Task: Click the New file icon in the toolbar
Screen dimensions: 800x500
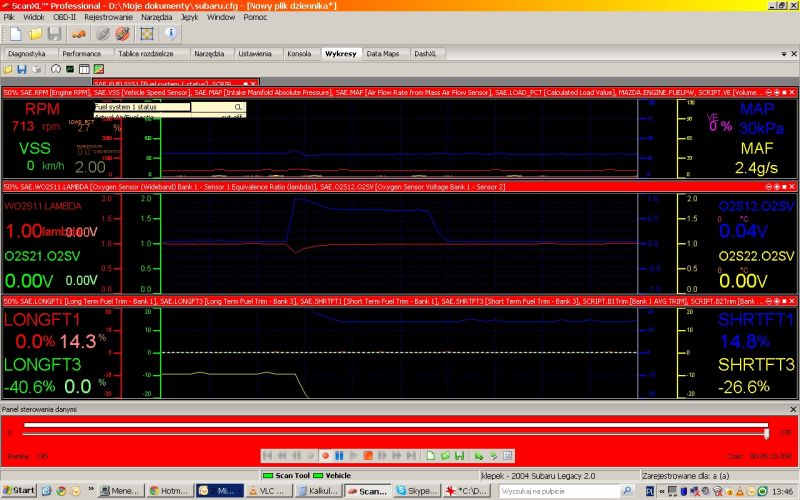Action: coord(15,34)
